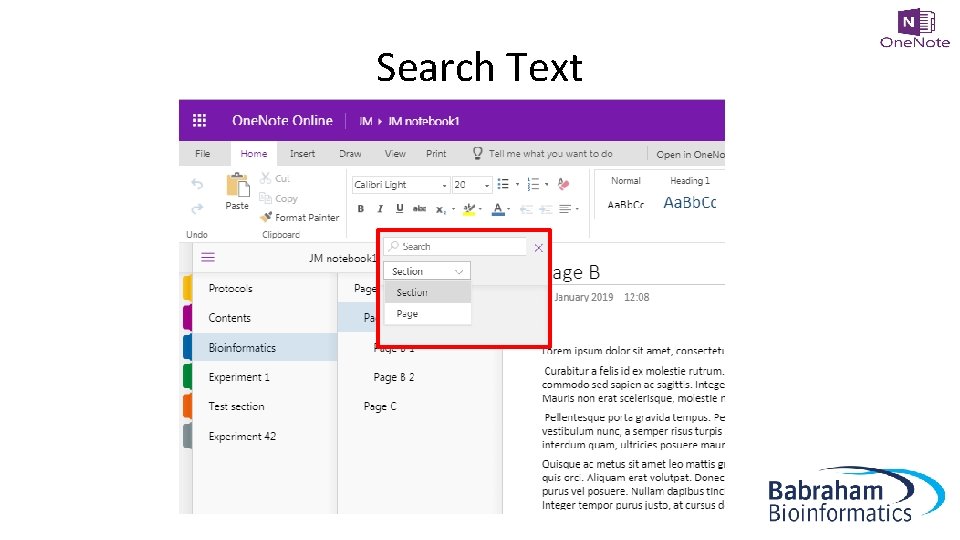Click the search magnifier icon
This screenshot has width=960, height=540.
click(394, 246)
